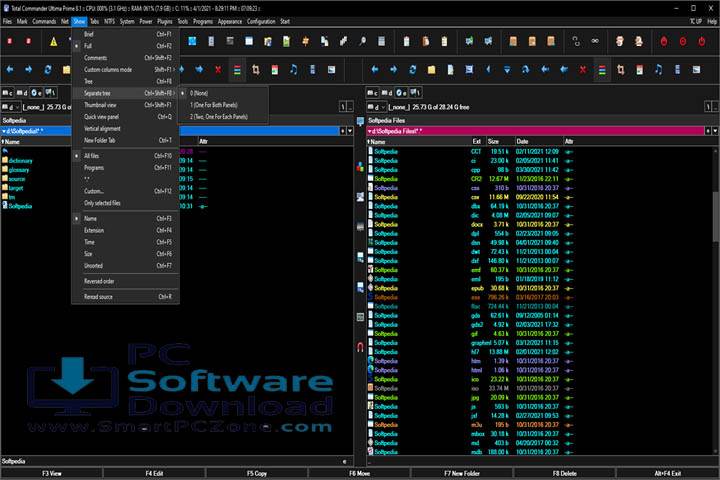Select the Softpedia epub file row

click(x=471, y=288)
